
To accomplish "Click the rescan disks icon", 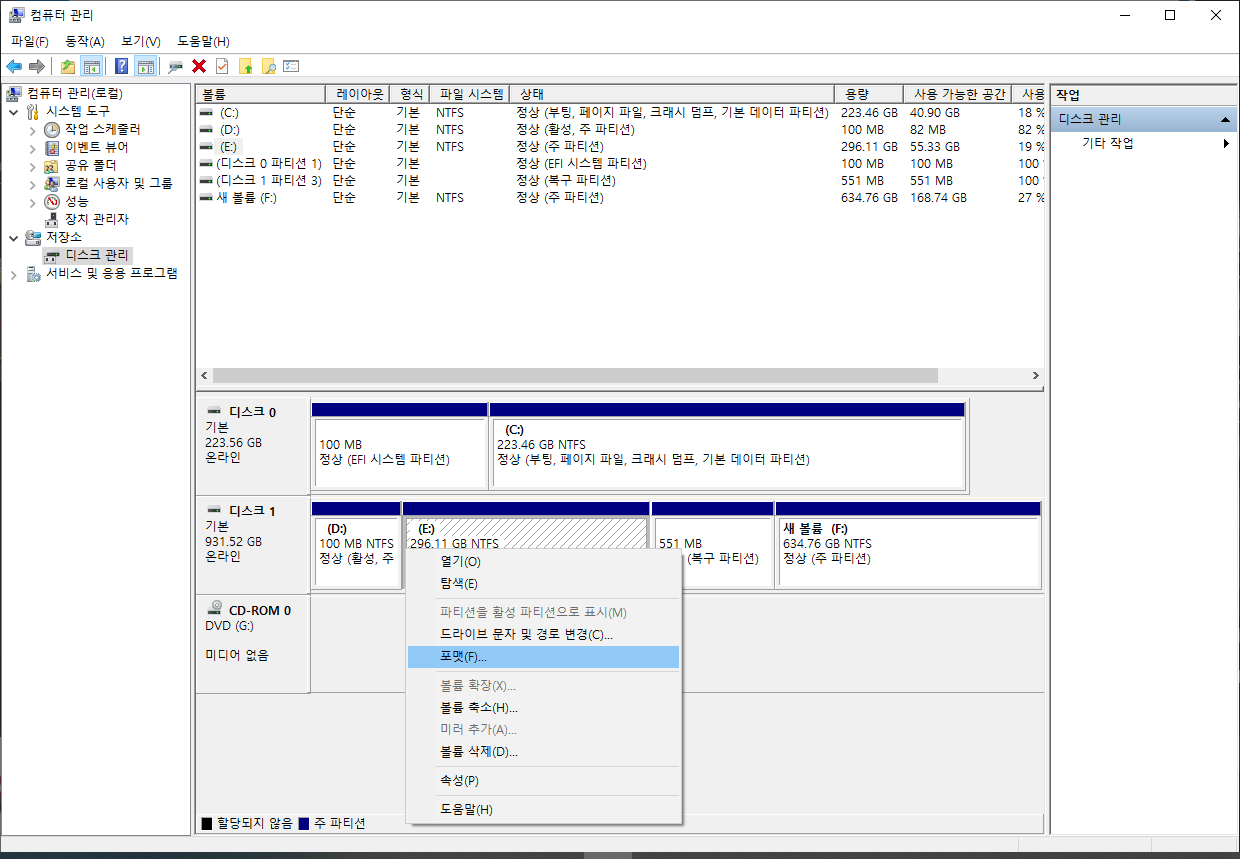I will tap(175, 66).
